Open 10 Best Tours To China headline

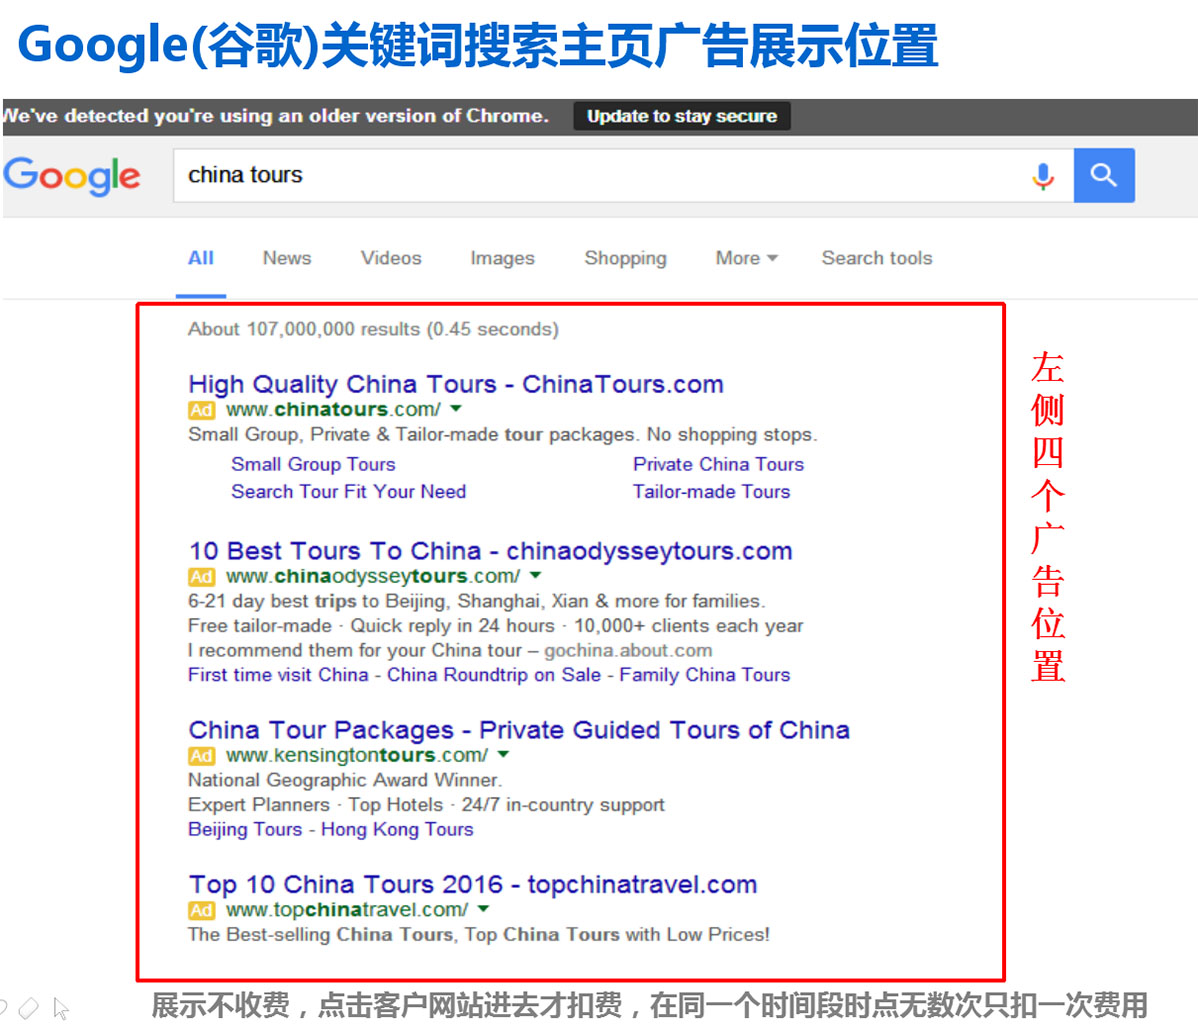click(491, 551)
